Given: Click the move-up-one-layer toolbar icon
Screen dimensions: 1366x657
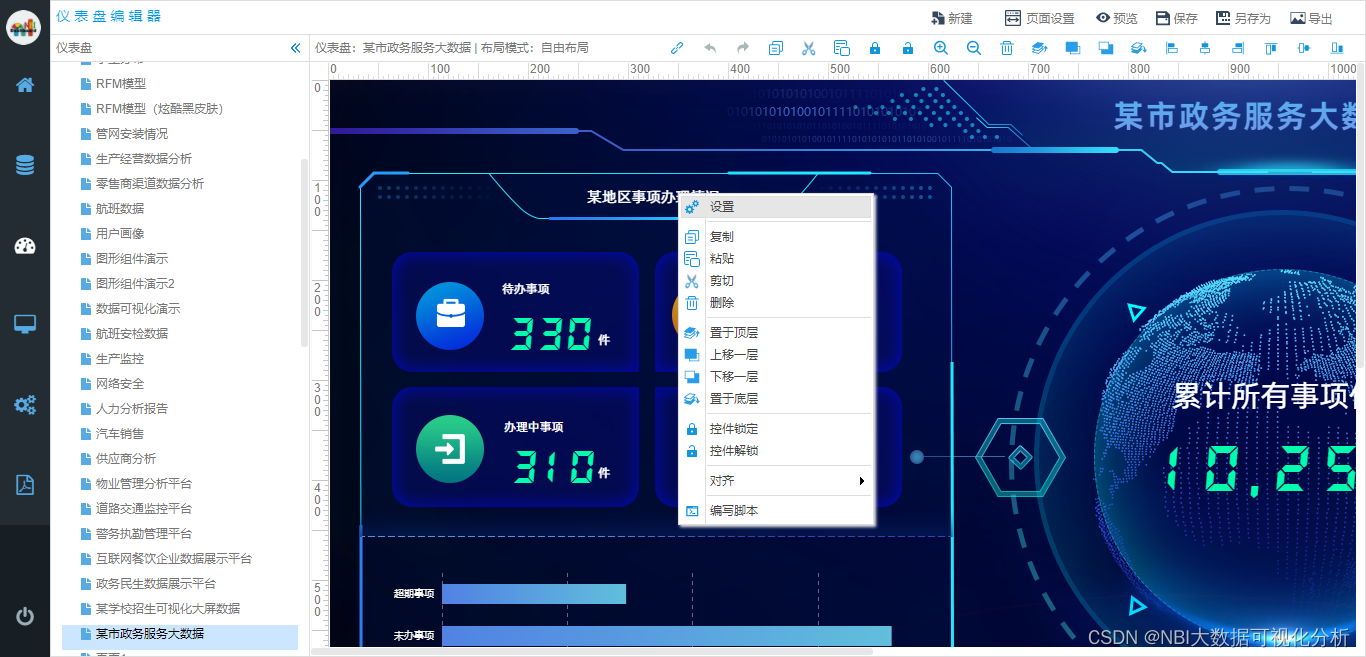Looking at the screenshot, I should [1073, 47].
